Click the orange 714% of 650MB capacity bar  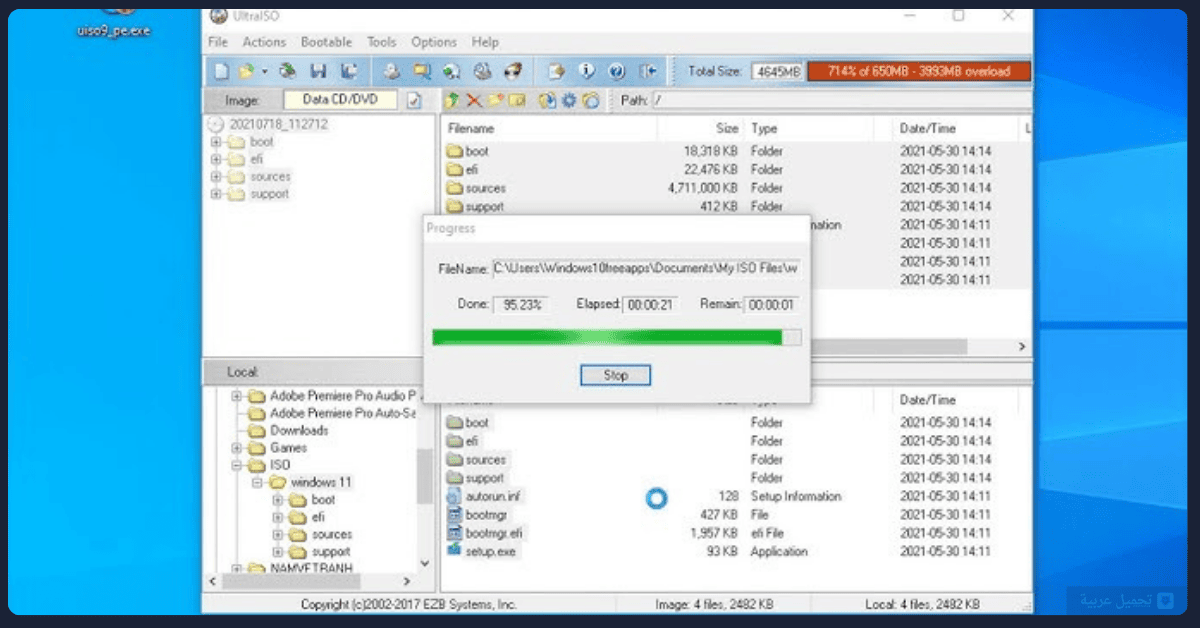click(x=918, y=71)
